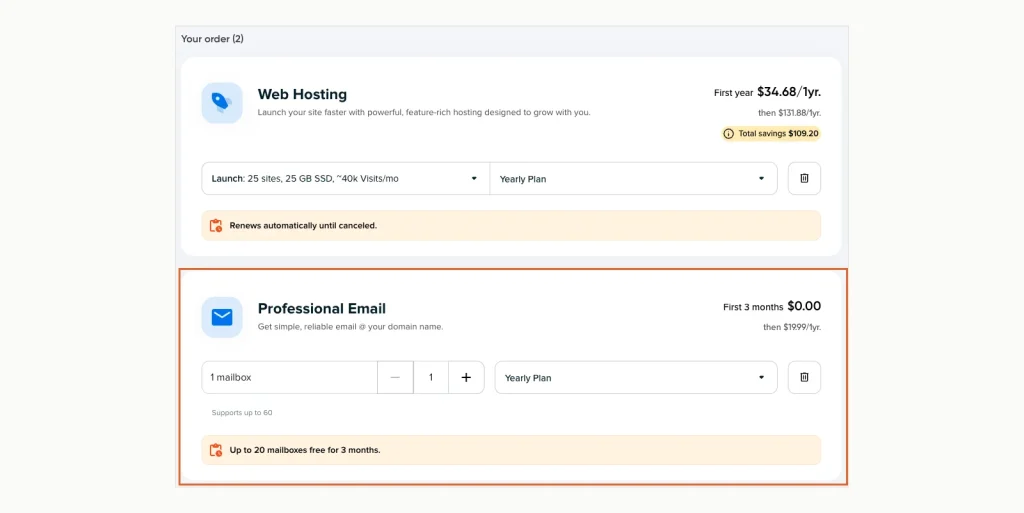Click the 'Professional Email' heading
The width and height of the screenshot is (1024, 513).
click(322, 308)
